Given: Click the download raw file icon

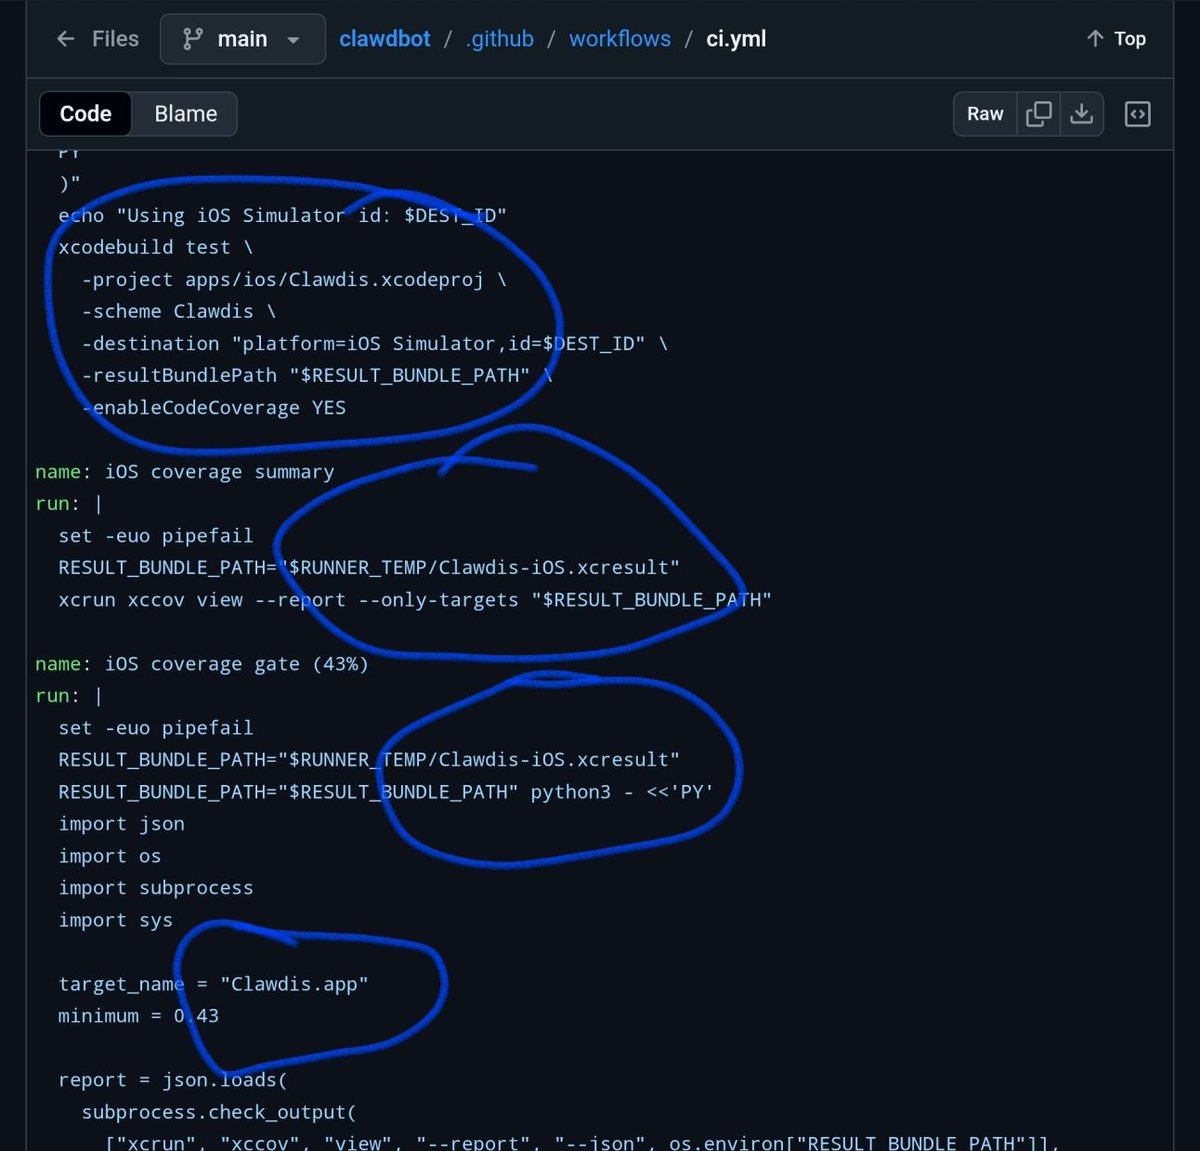Looking at the screenshot, I should (1082, 114).
